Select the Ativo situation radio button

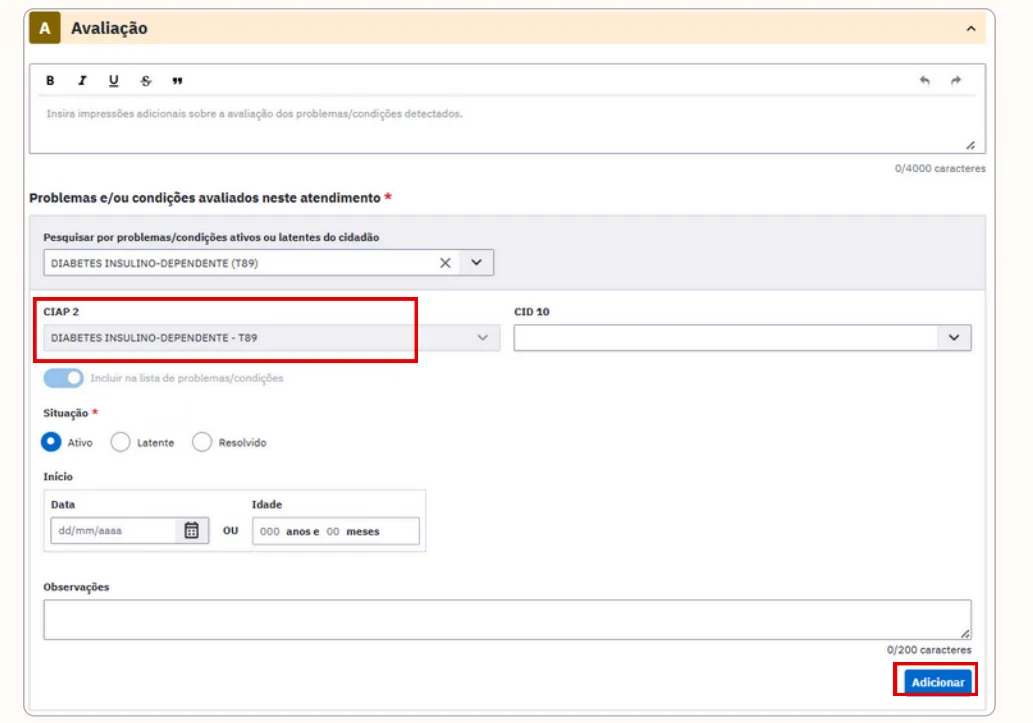[x=51, y=442]
